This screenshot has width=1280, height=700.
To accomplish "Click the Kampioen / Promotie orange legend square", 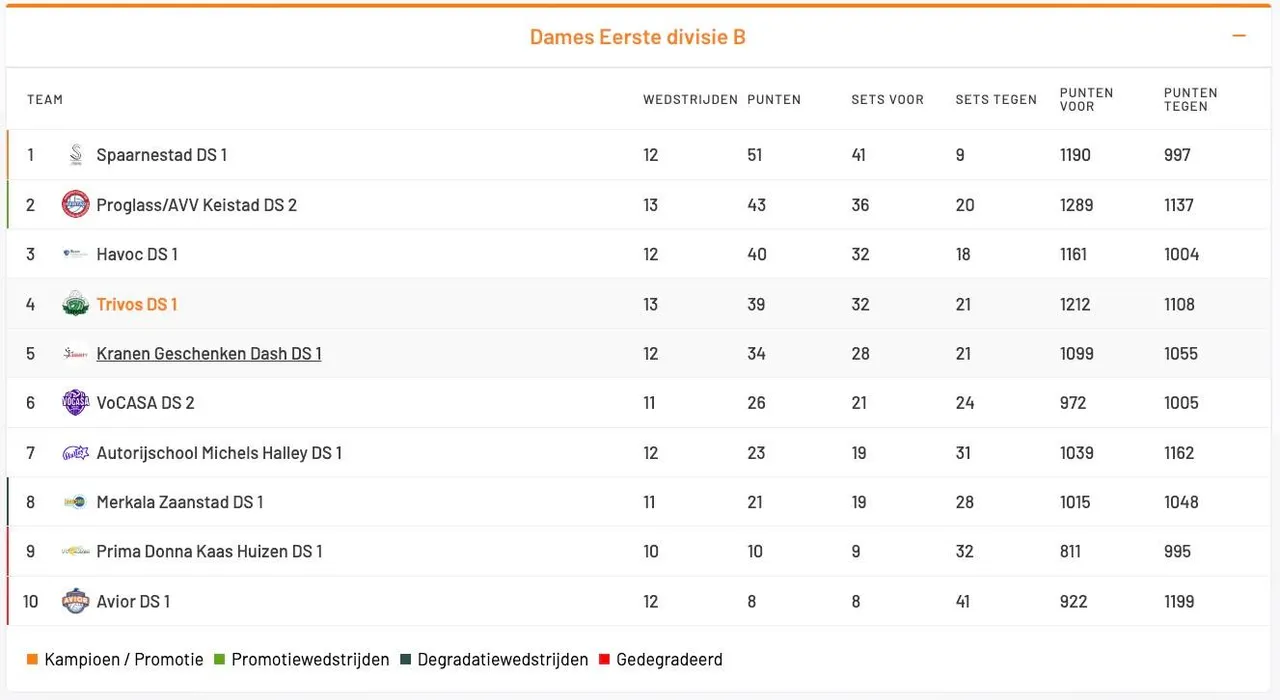I will click(x=31, y=659).
